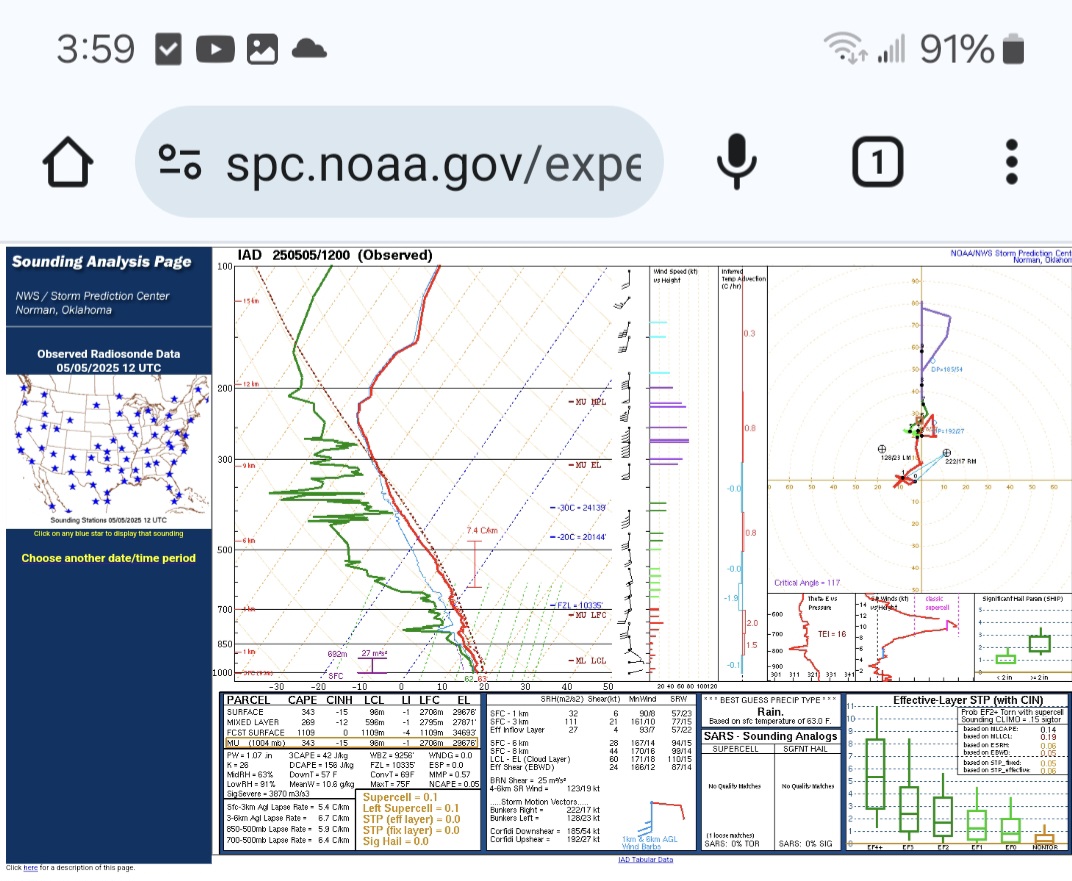Screen dimensions: 1072x881
Task: Click 'SARS - Sounding Analogs' heading
Action: pos(770,736)
